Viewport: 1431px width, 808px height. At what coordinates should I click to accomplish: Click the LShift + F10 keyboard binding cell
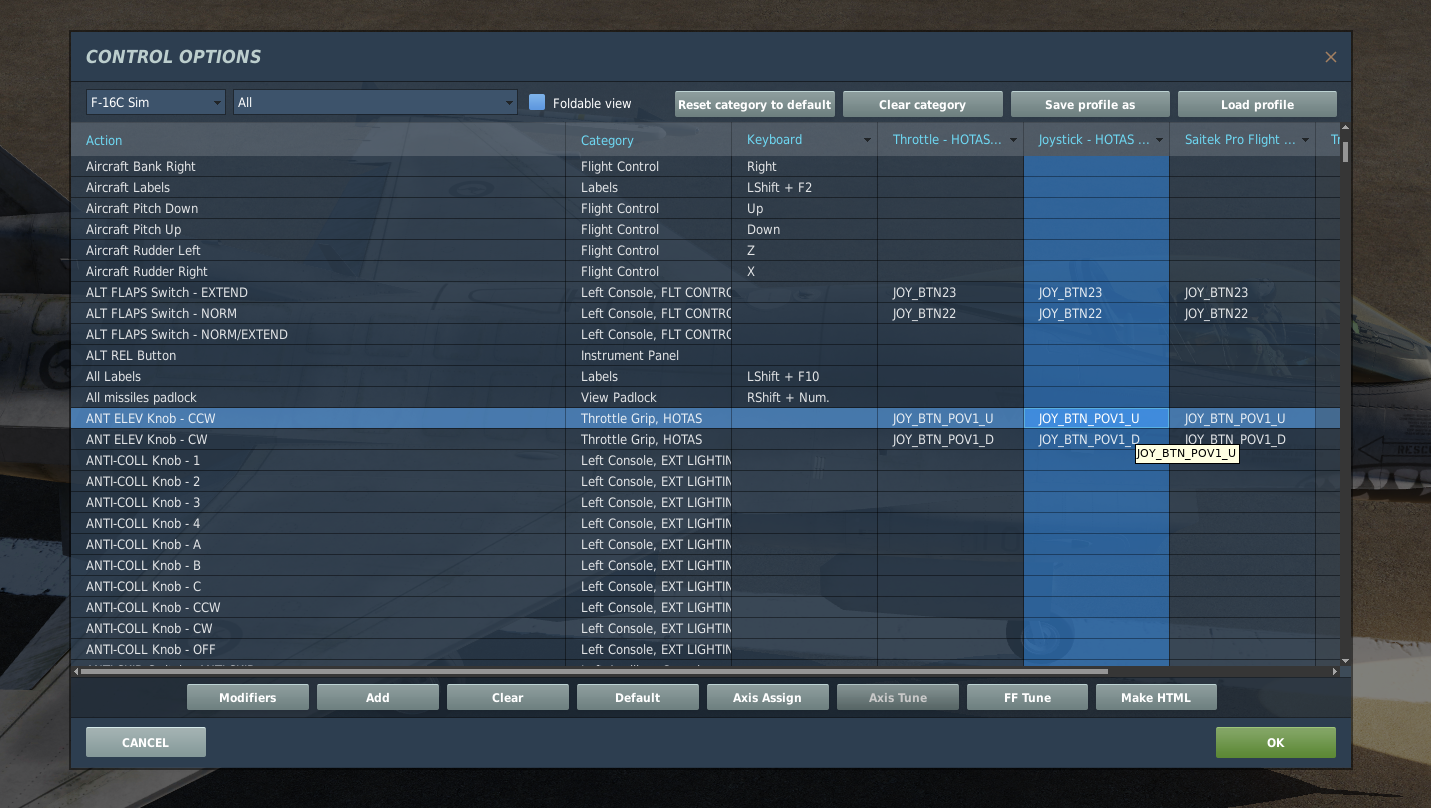804,376
